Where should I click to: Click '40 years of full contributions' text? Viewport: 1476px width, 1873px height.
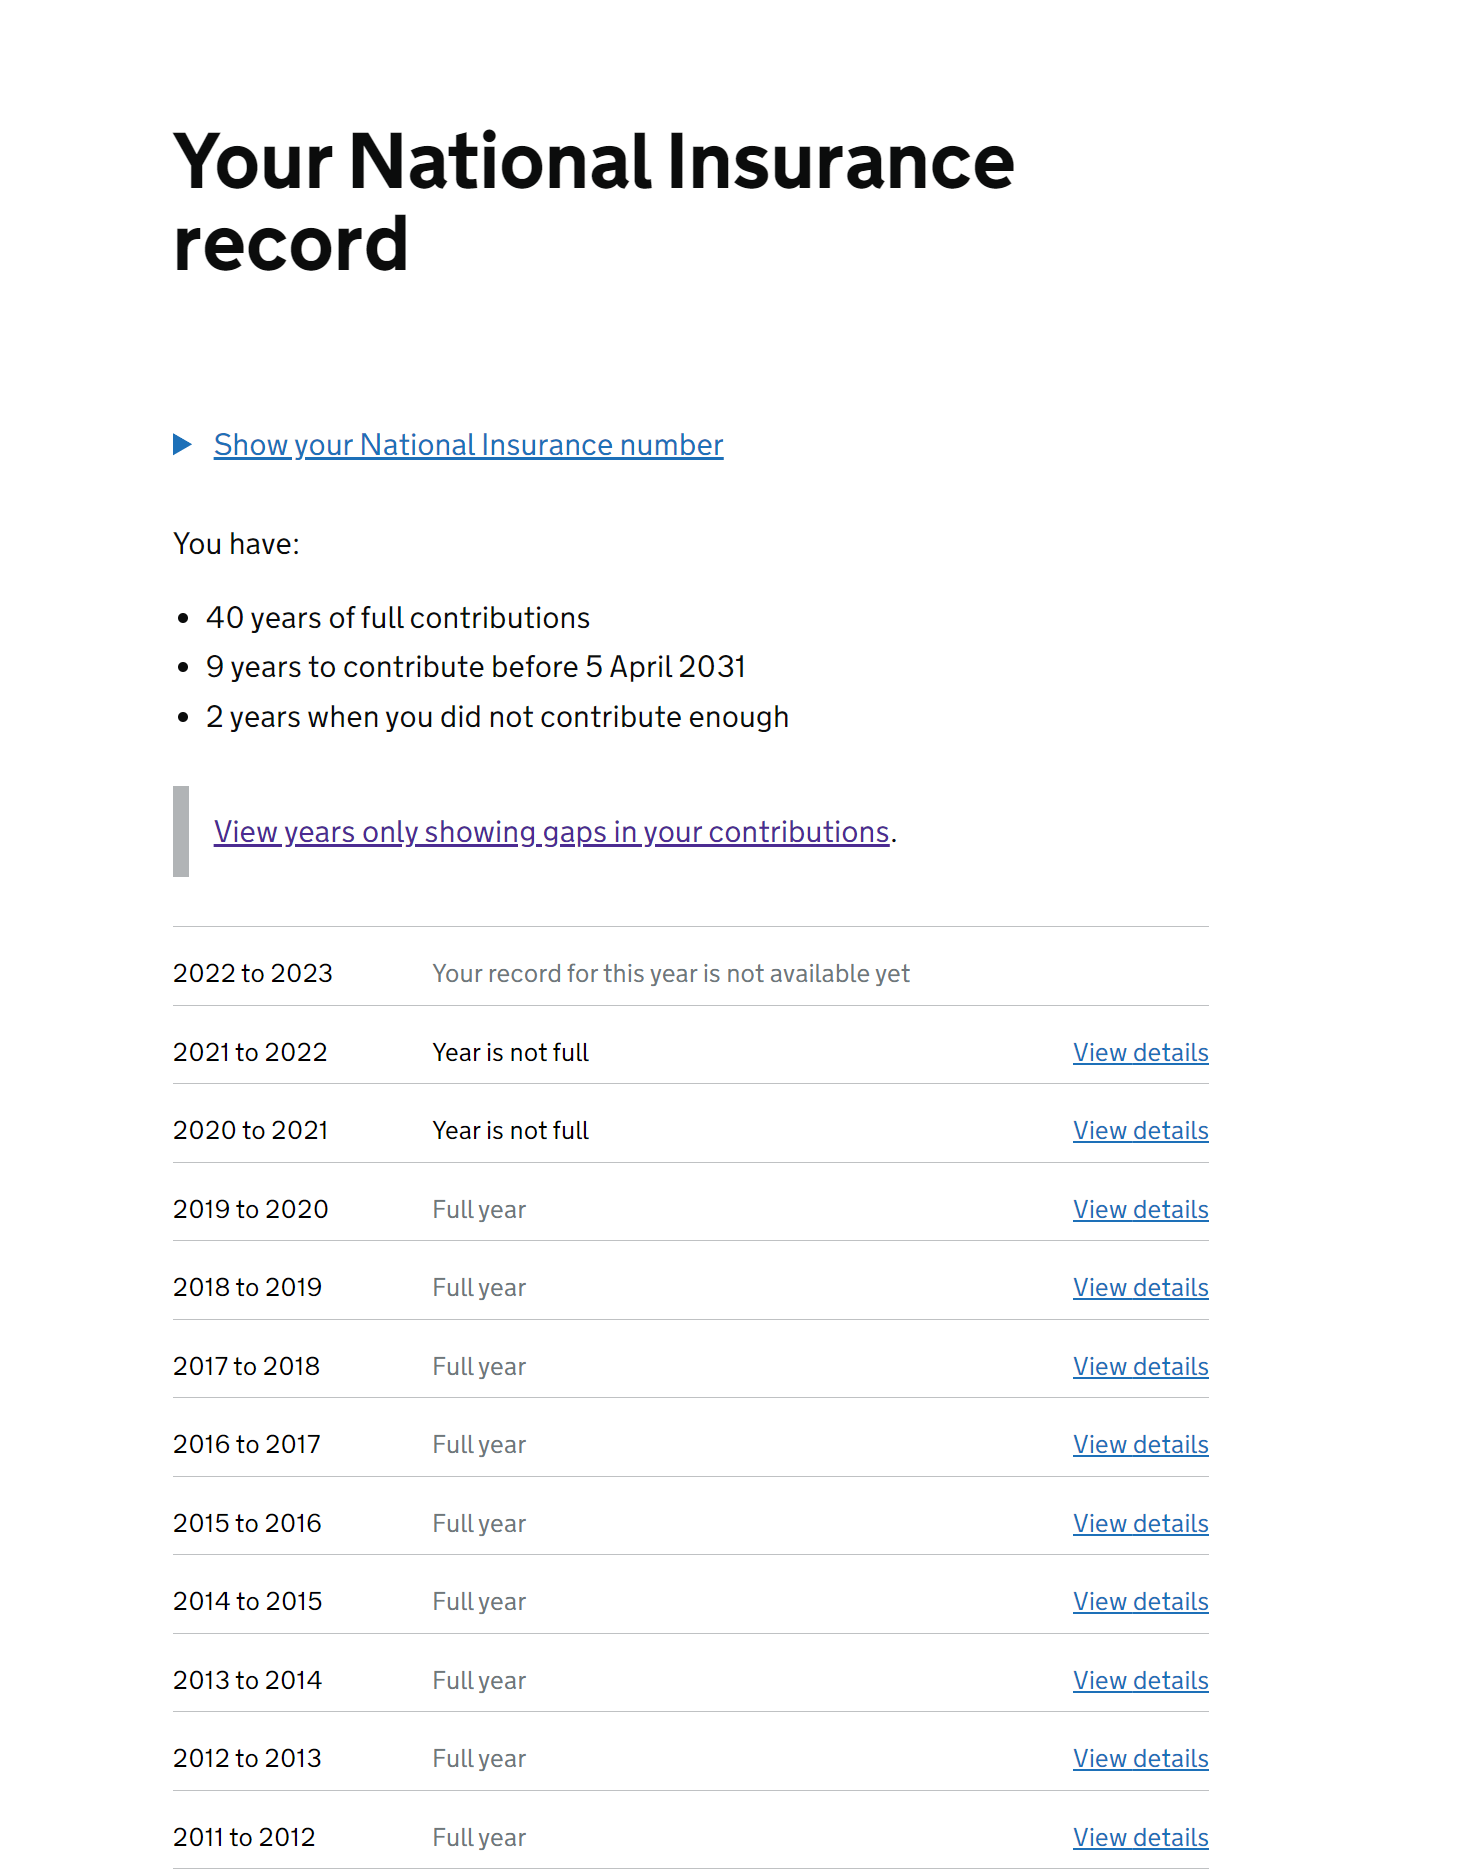click(398, 618)
